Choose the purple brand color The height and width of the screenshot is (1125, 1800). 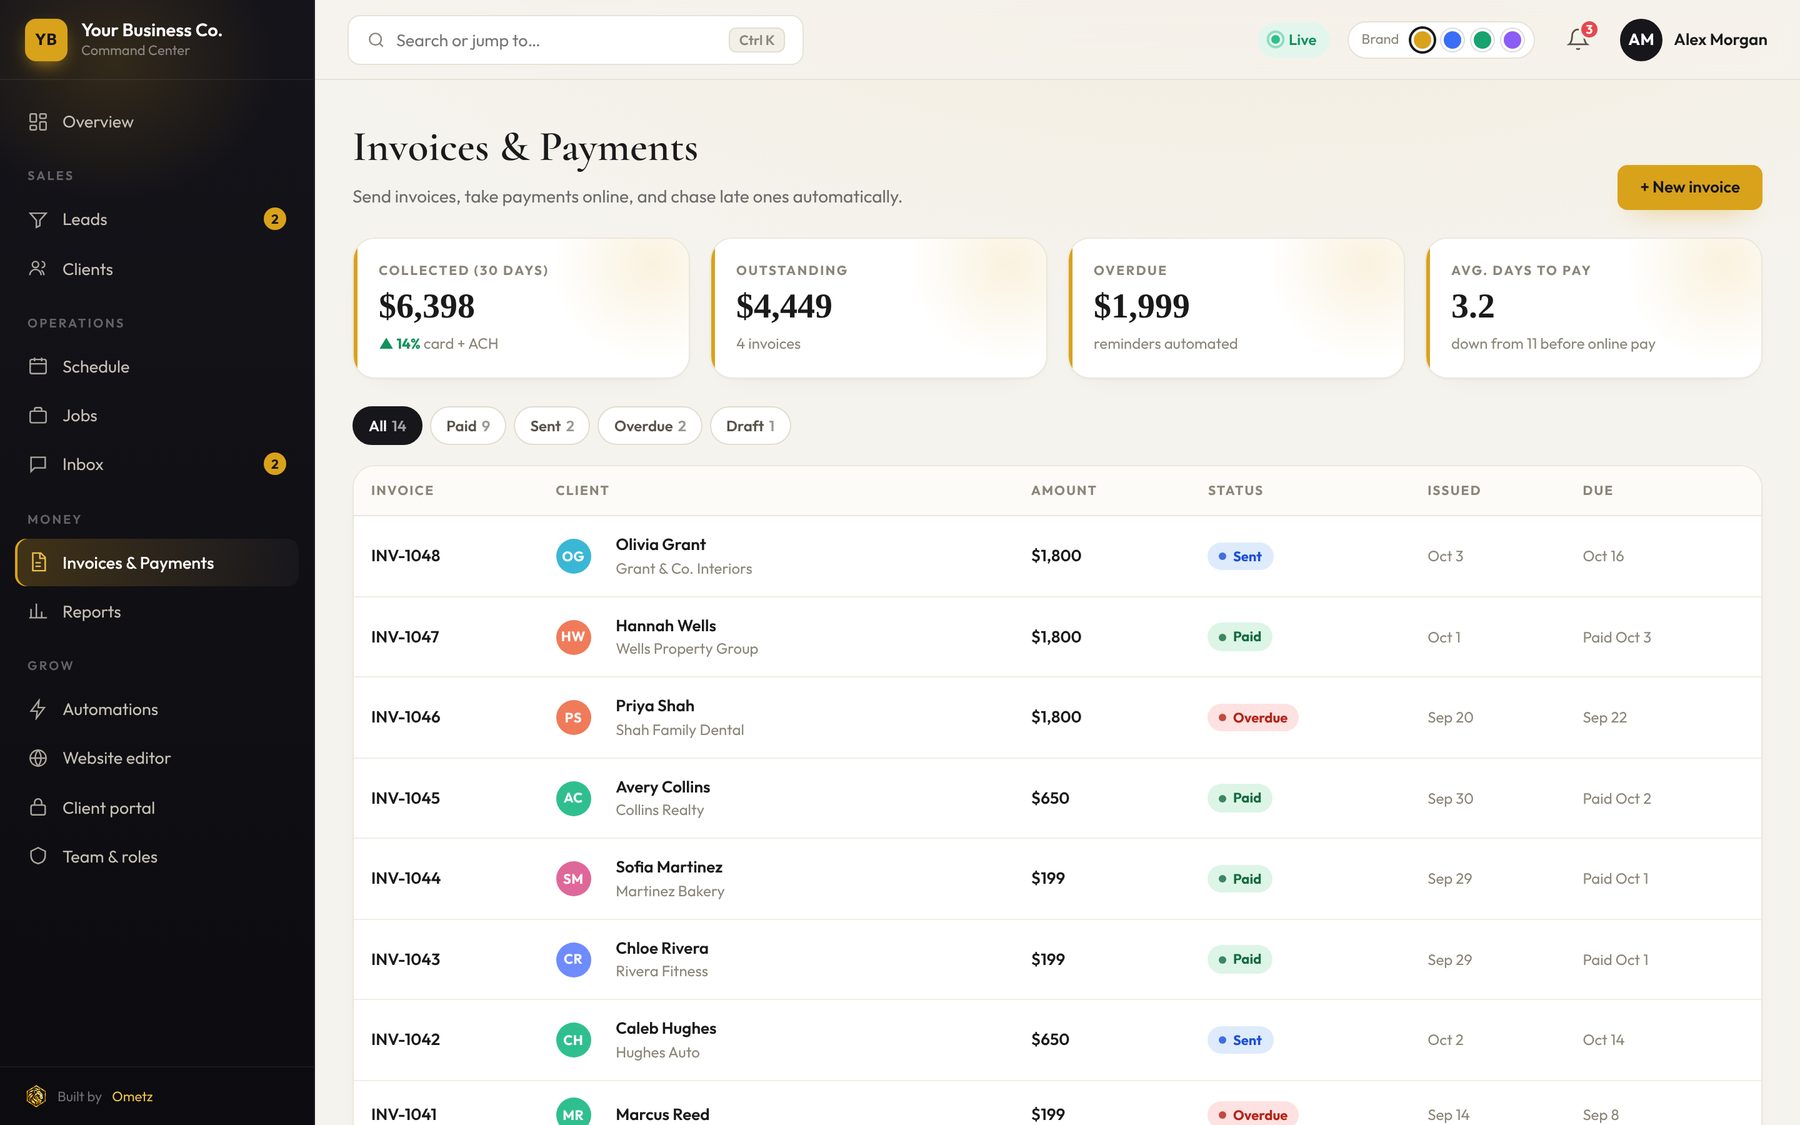(1513, 40)
